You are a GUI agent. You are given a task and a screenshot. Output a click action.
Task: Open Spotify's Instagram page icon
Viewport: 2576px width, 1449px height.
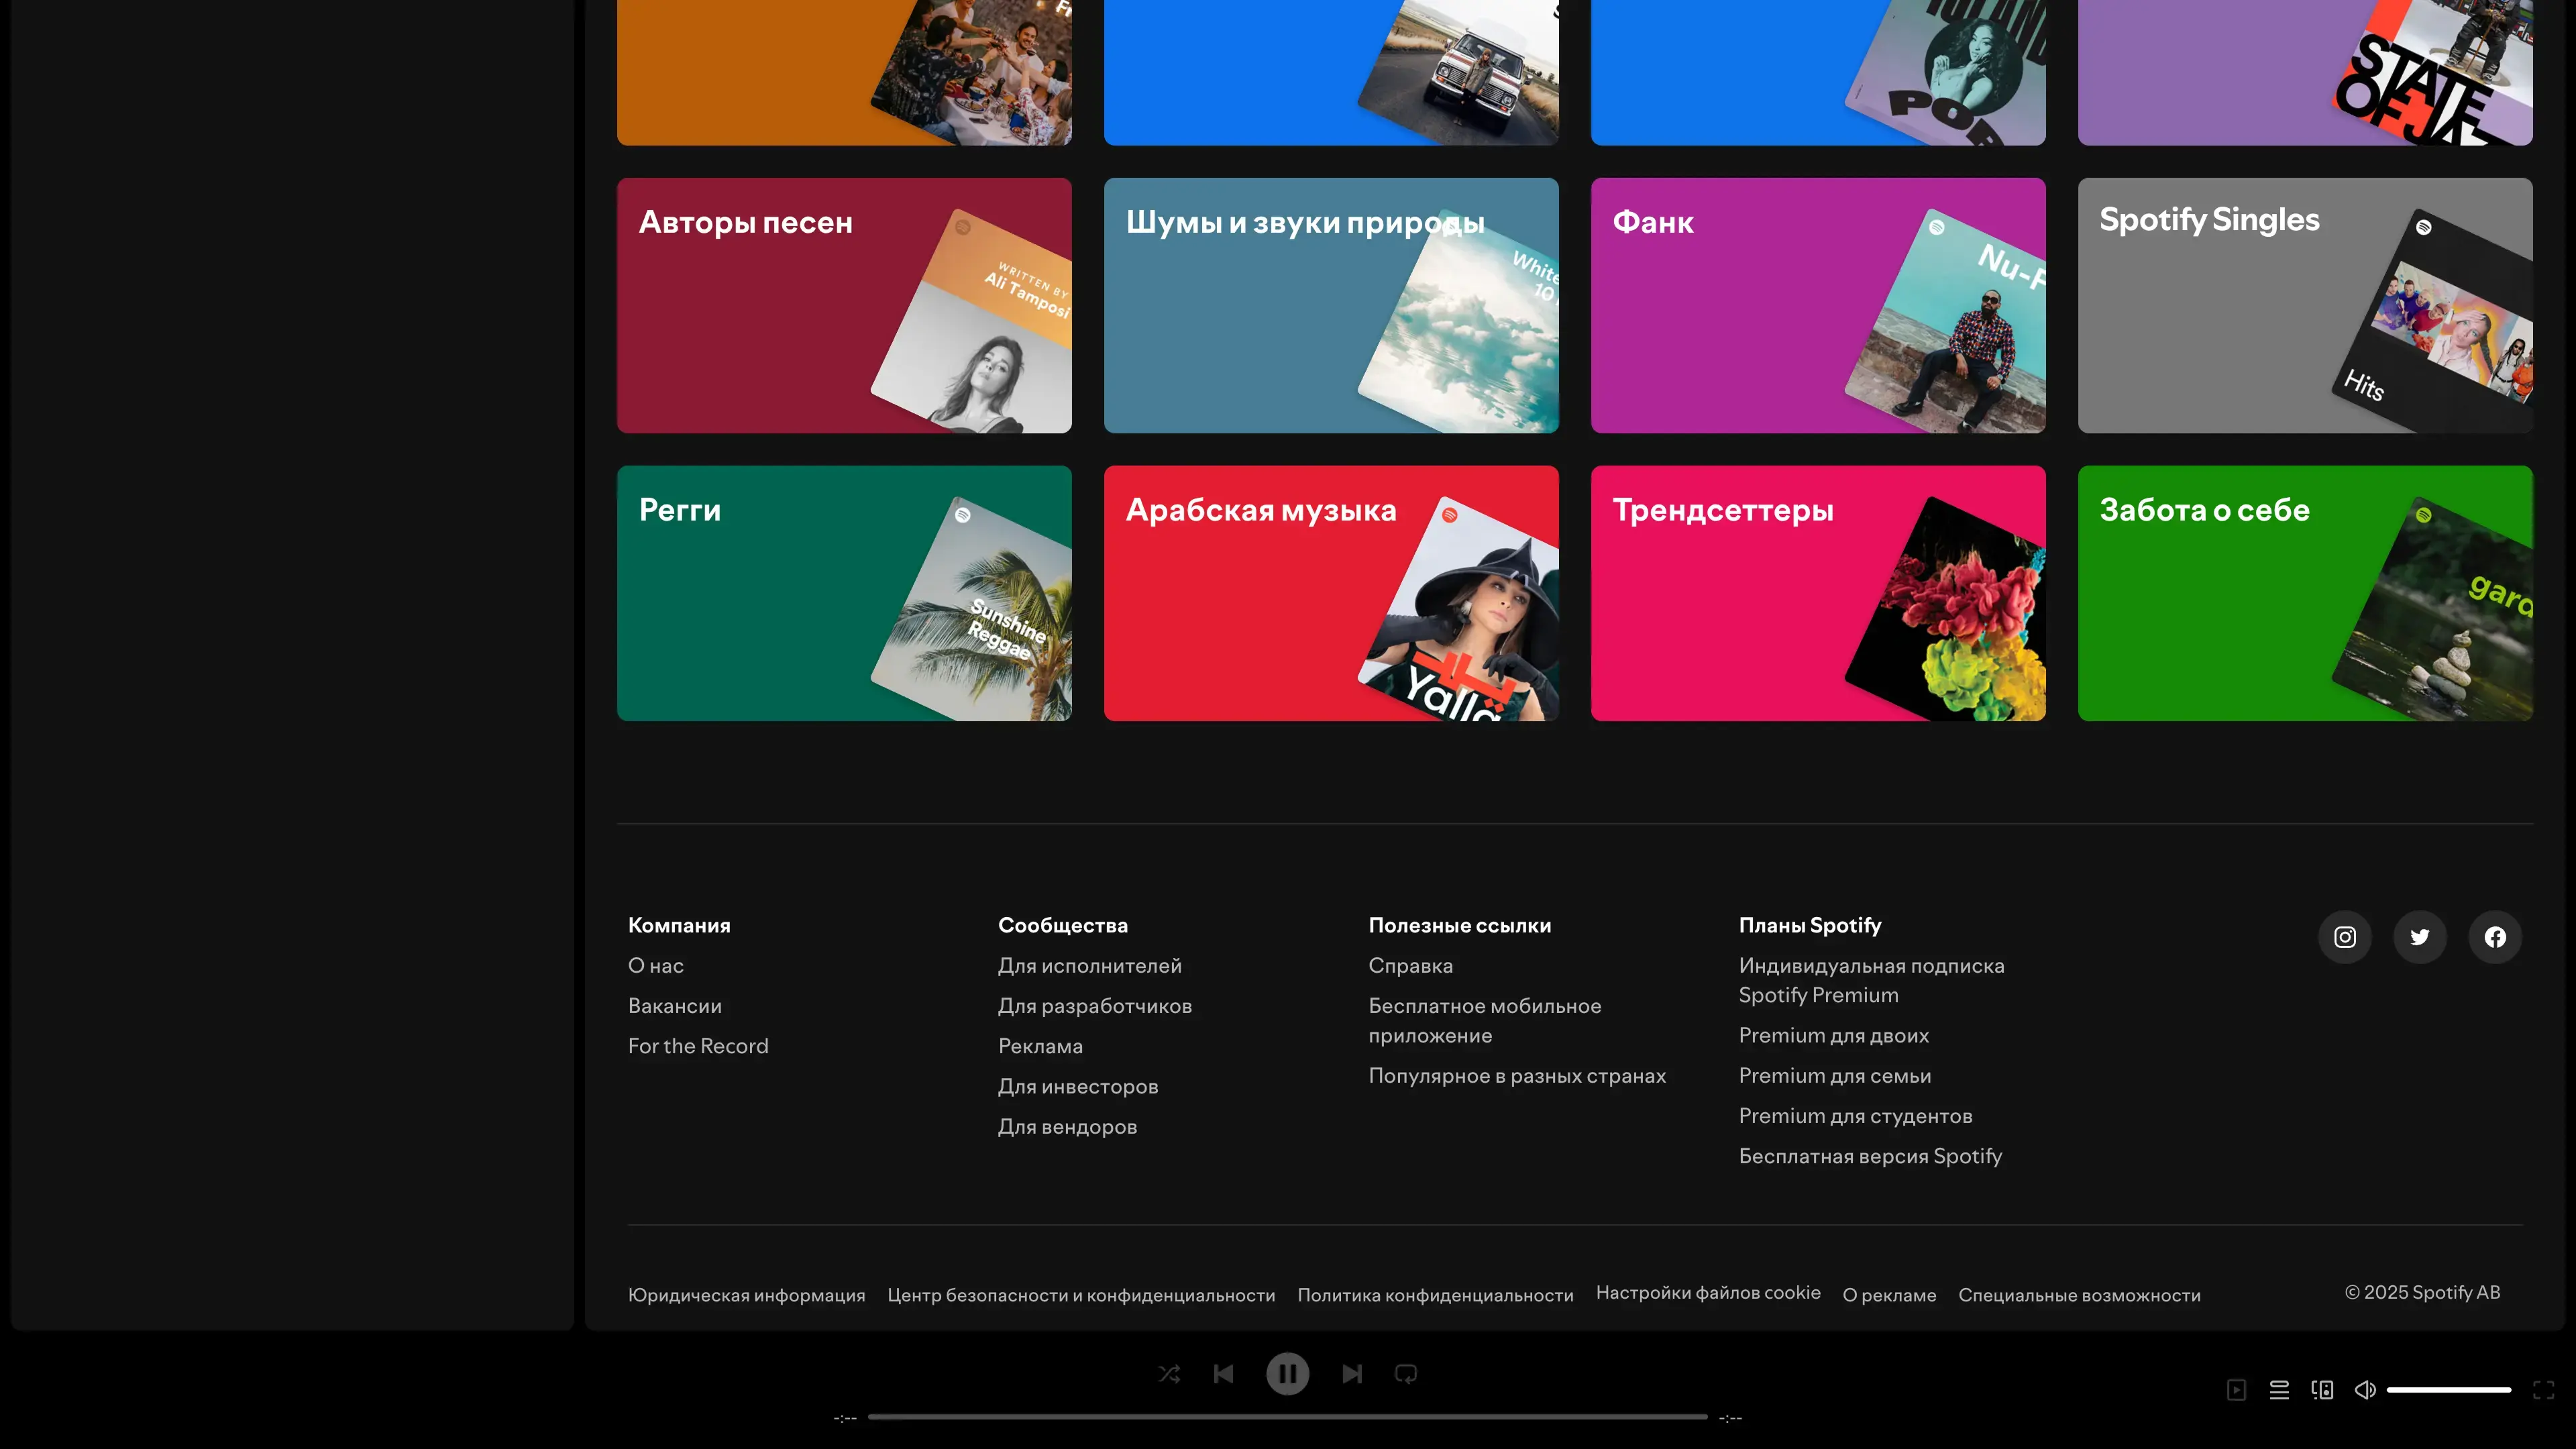coord(2344,937)
